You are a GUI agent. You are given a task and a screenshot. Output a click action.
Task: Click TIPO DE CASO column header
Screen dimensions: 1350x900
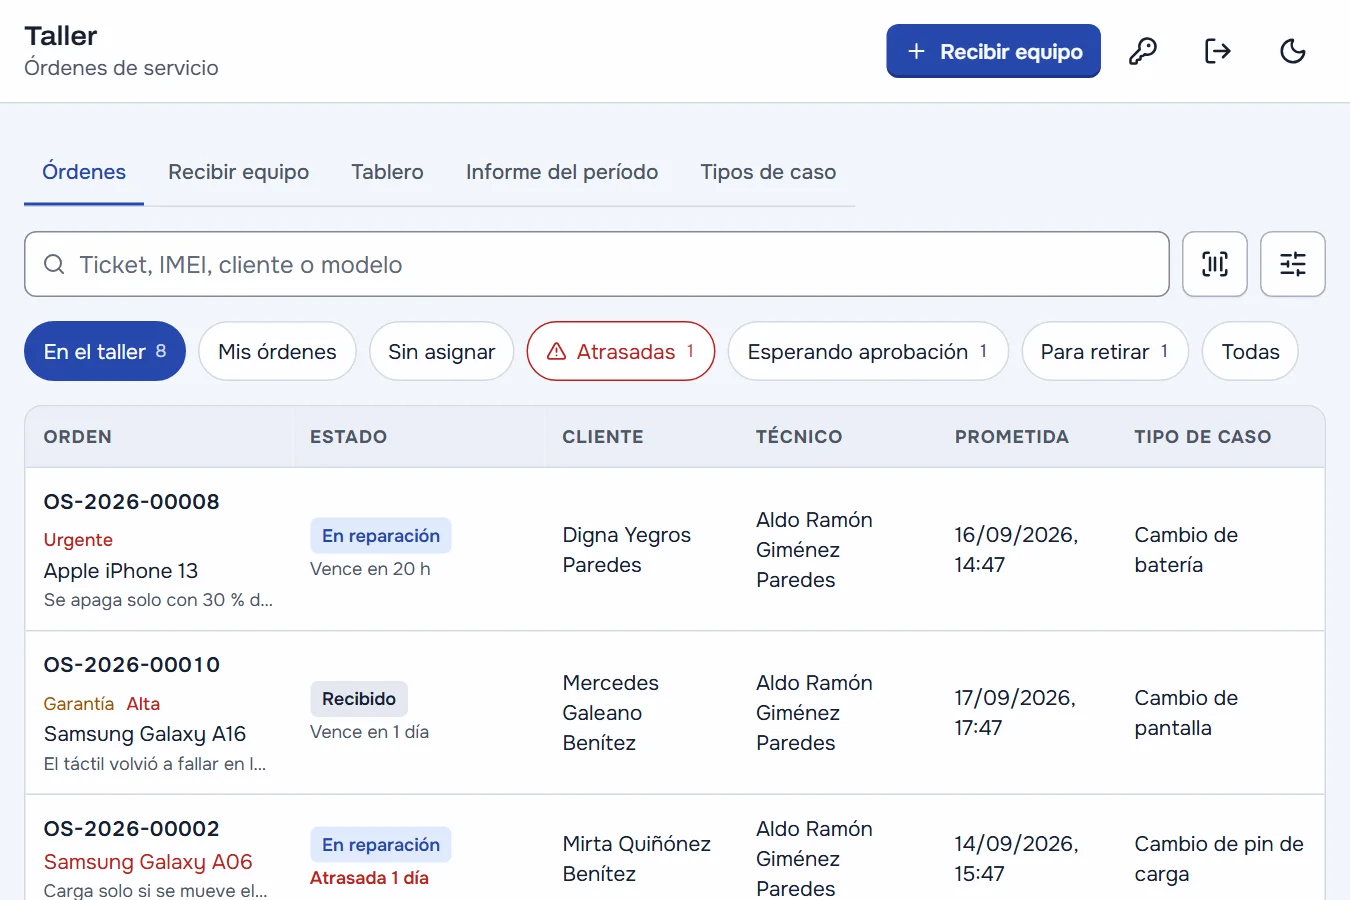[1203, 437]
